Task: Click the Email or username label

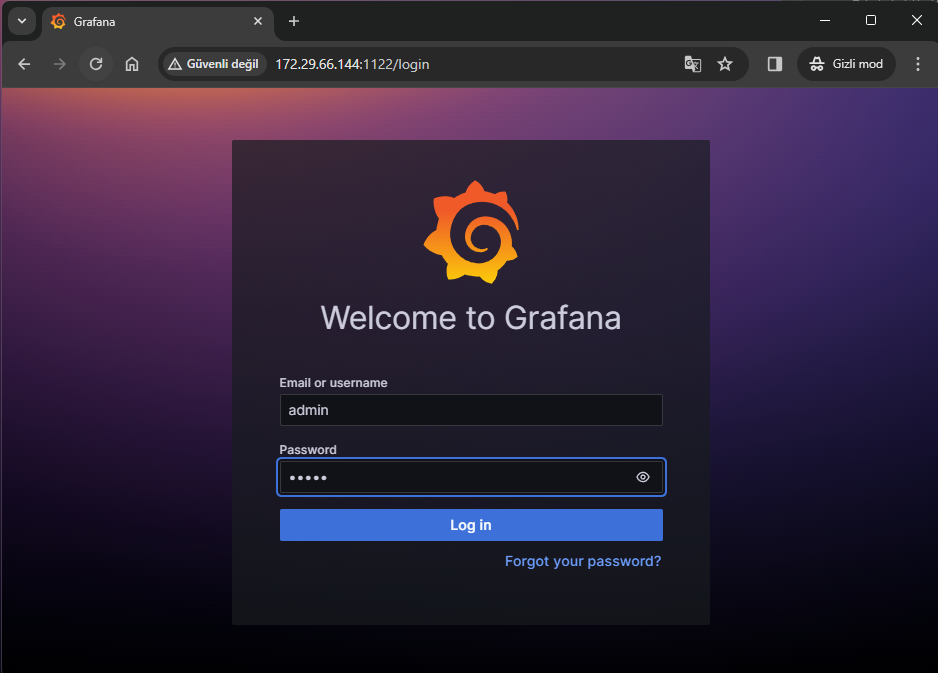Action: click(333, 383)
